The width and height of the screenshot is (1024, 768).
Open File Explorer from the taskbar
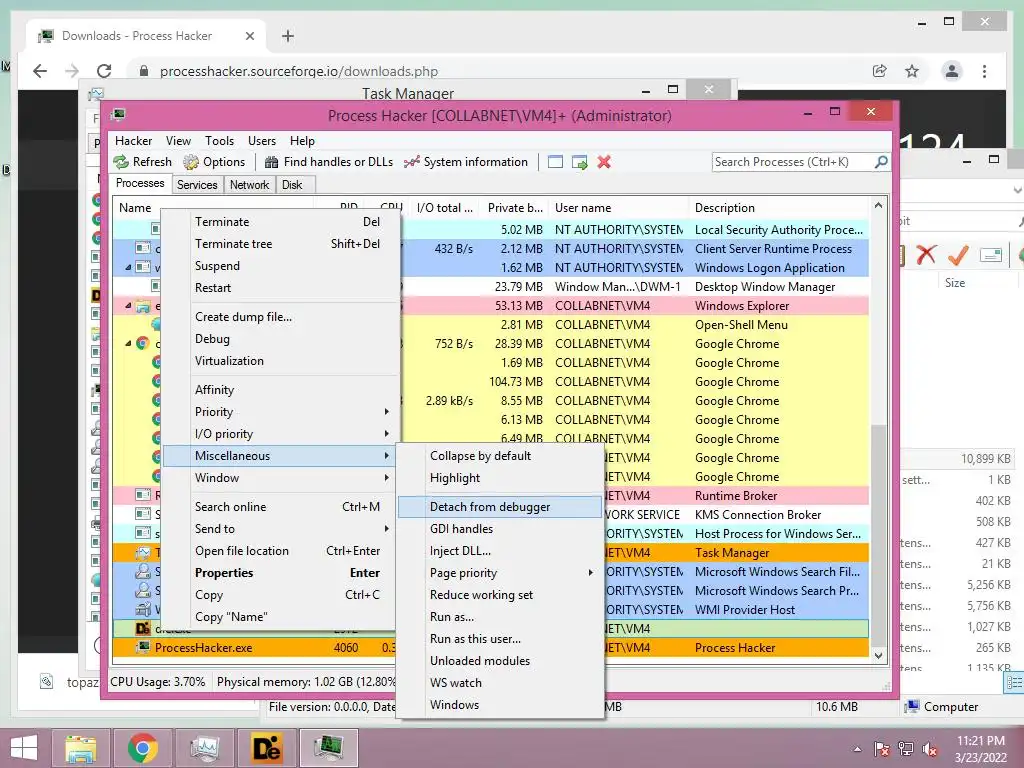point(80,748)
